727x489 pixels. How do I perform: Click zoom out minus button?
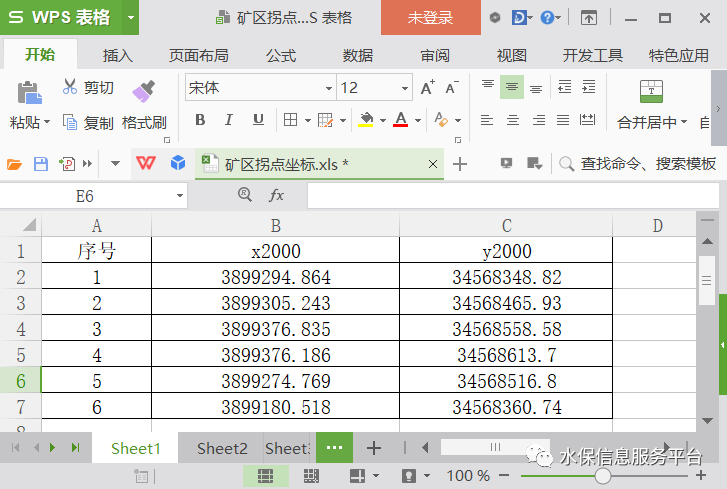tap(504, 476)
